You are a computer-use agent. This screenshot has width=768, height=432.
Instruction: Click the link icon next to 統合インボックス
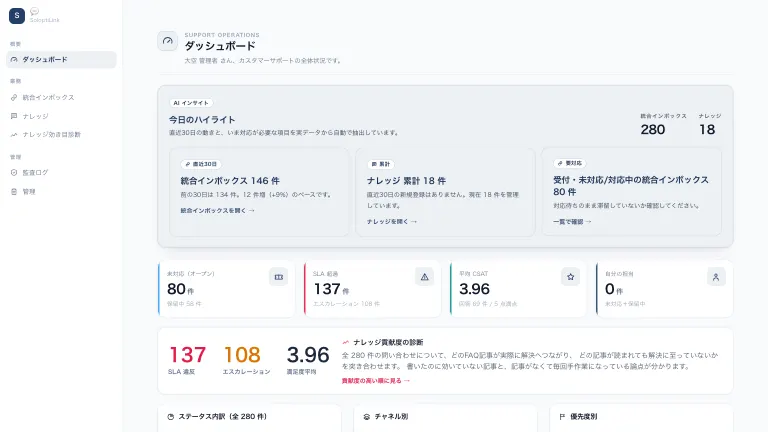14,97
